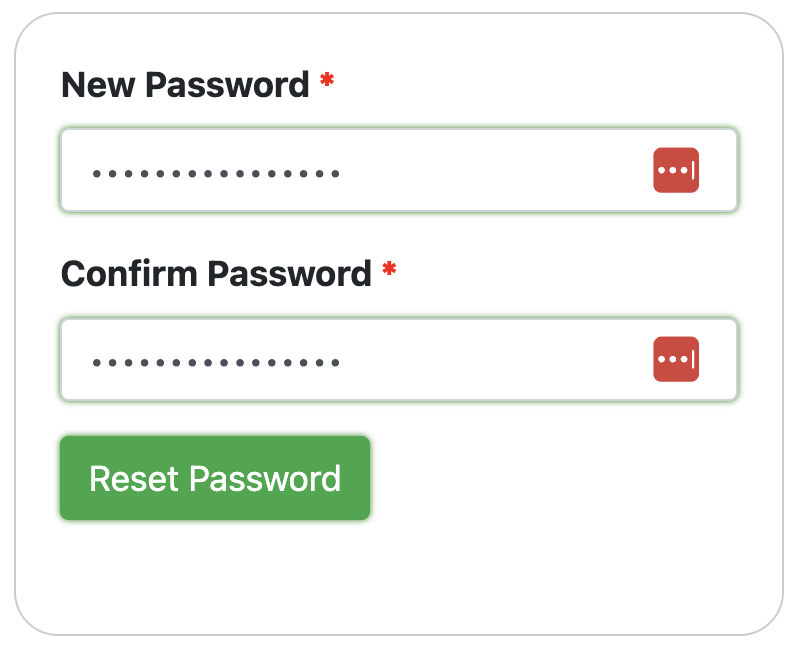
Task: Click the password manager icon in Confirm Password field
Action: 676,359
